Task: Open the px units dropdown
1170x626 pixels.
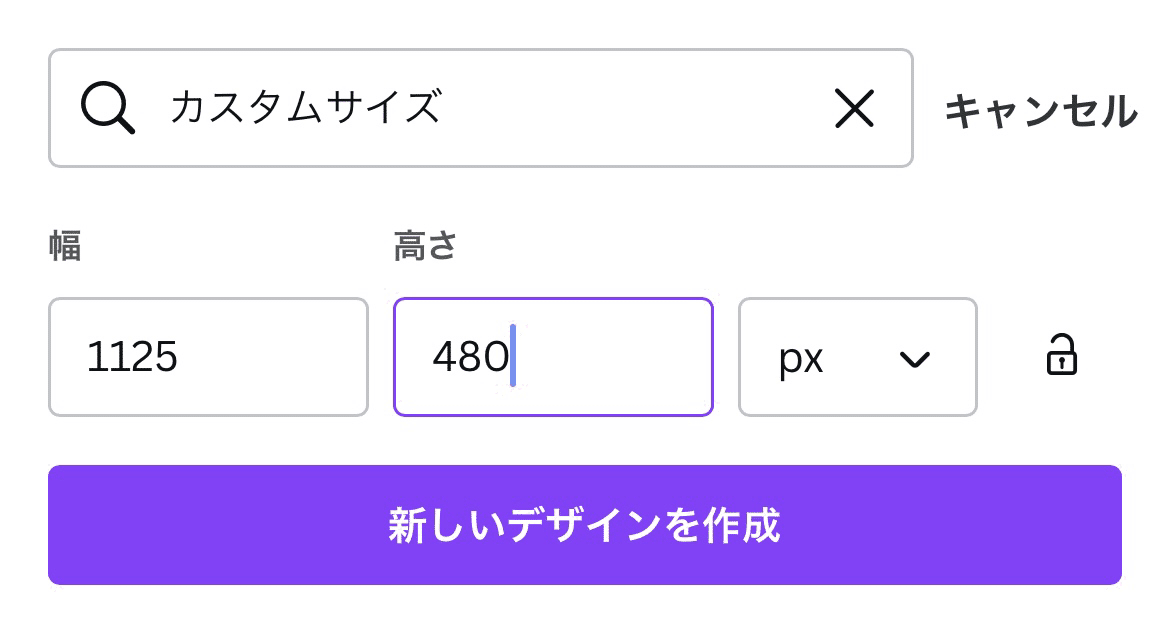Action: pos(857,357)
